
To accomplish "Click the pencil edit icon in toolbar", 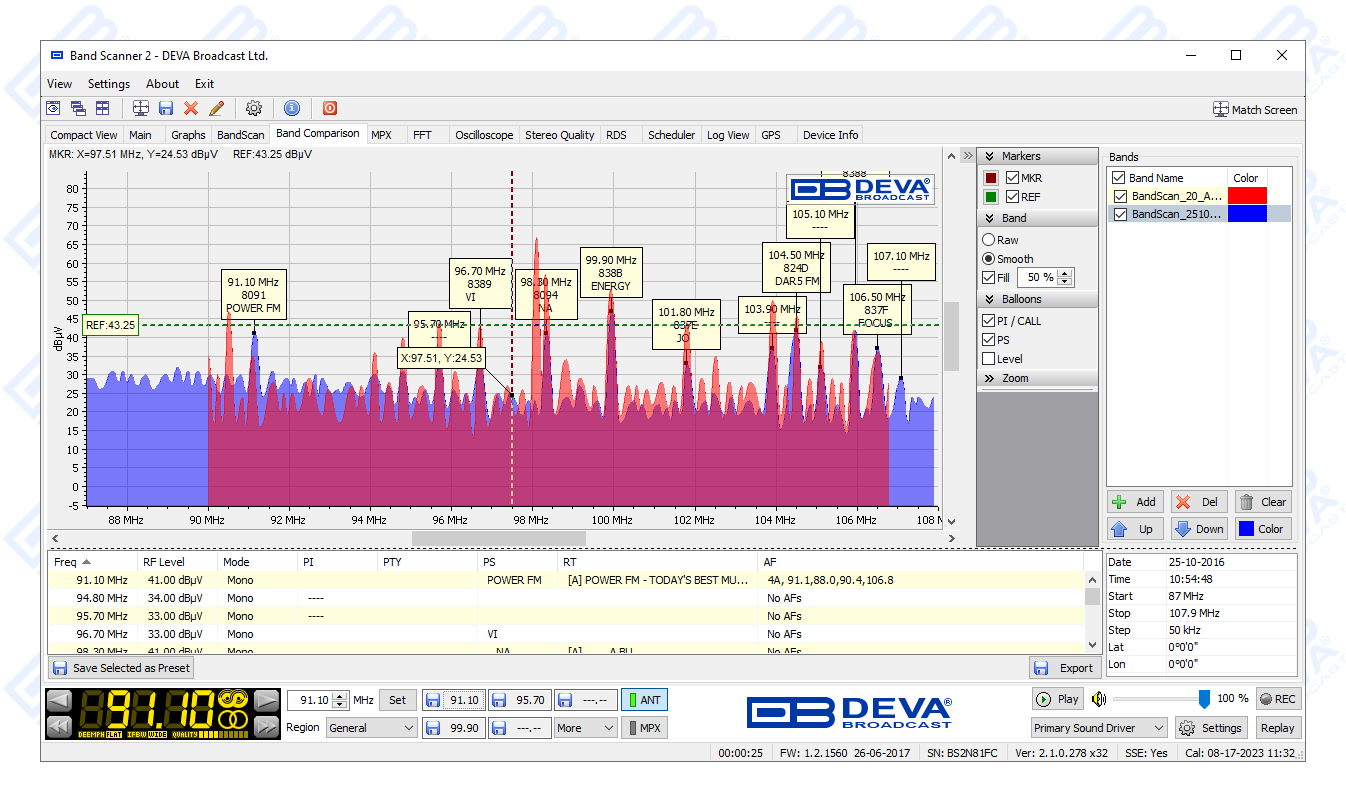I will (x=216, y=108).
